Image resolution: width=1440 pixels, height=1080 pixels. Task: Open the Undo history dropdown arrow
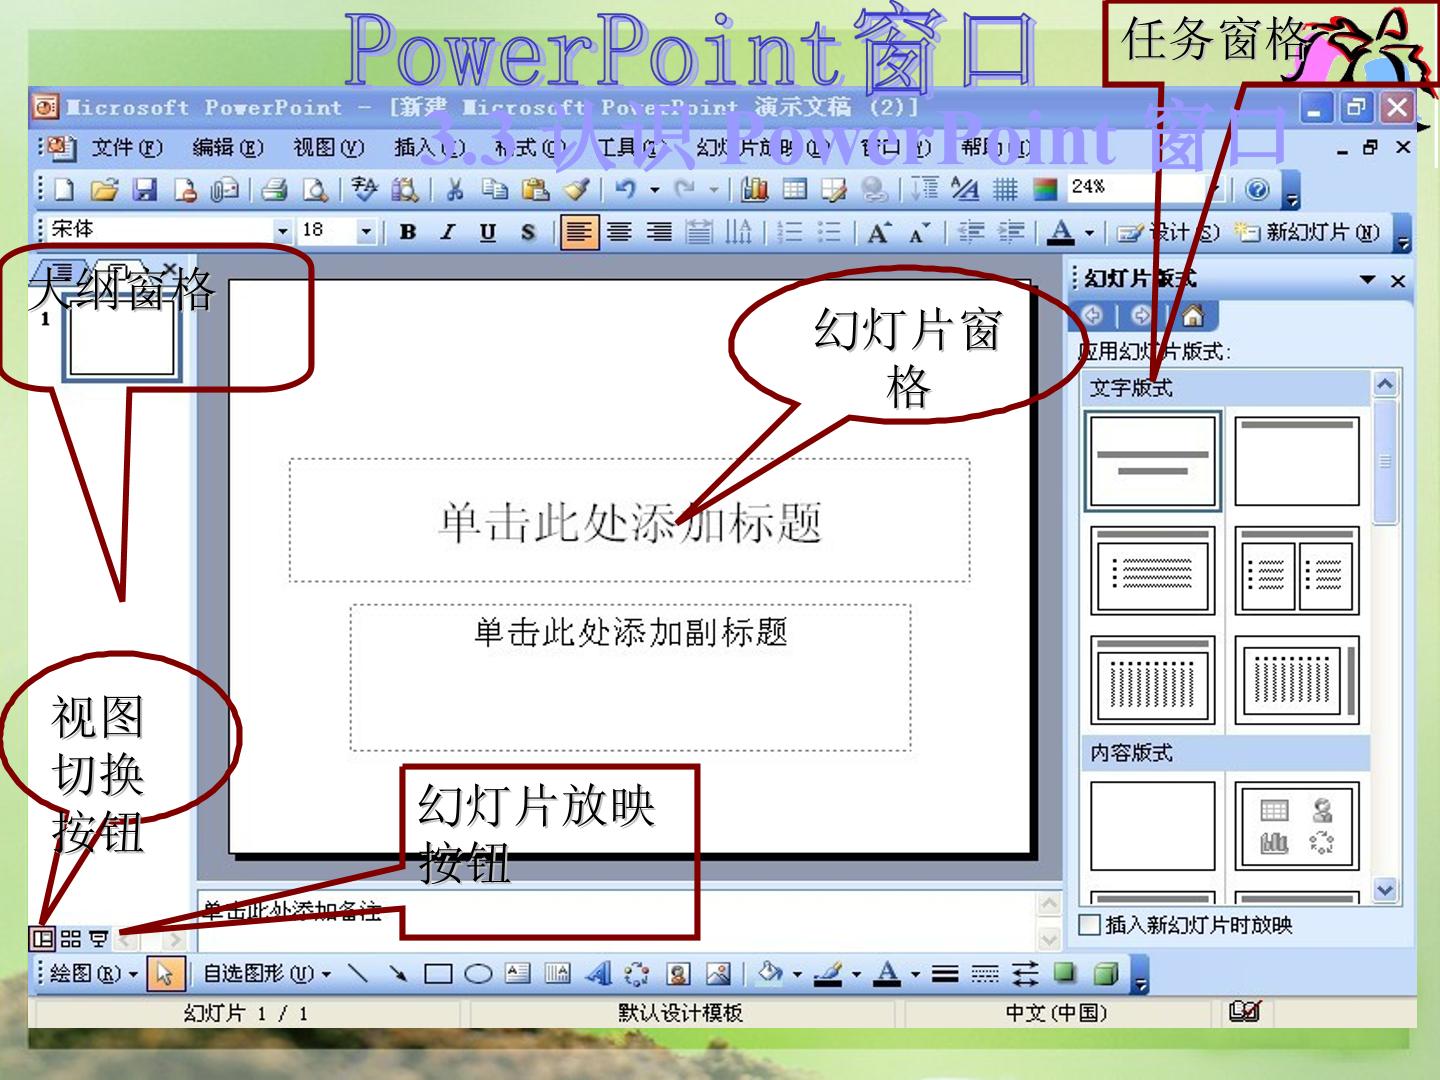pyautogui.click(x=655, y=189)
